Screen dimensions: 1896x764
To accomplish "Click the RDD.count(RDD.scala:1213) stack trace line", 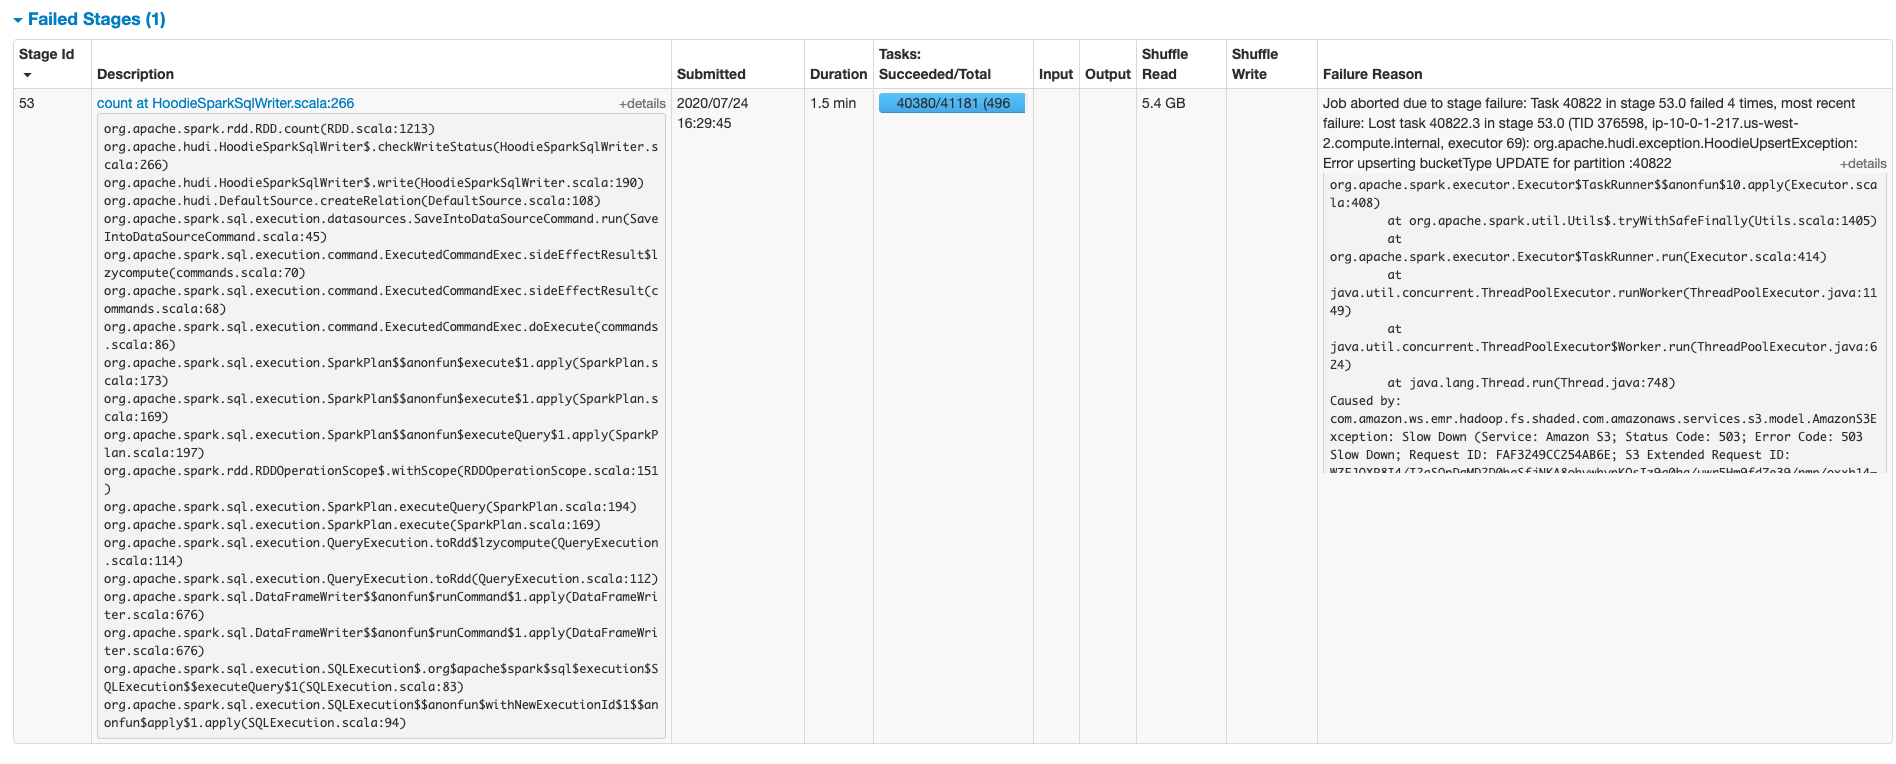I will [x=269, y=129].
